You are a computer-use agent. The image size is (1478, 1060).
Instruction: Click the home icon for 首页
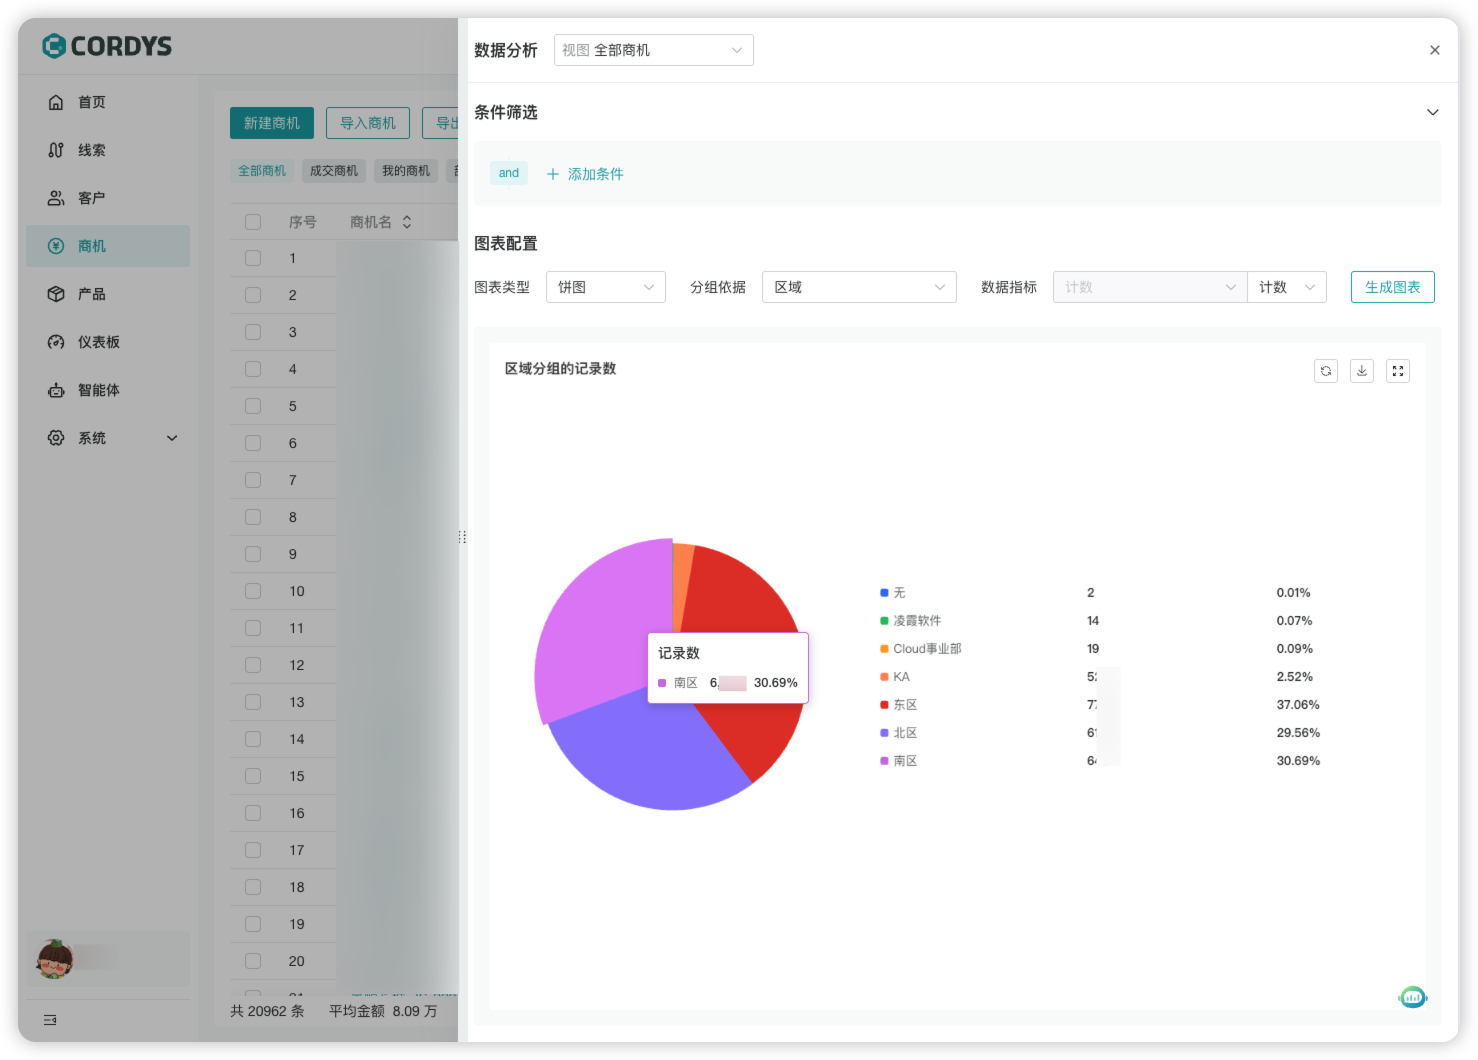click(x=56, y=102)
